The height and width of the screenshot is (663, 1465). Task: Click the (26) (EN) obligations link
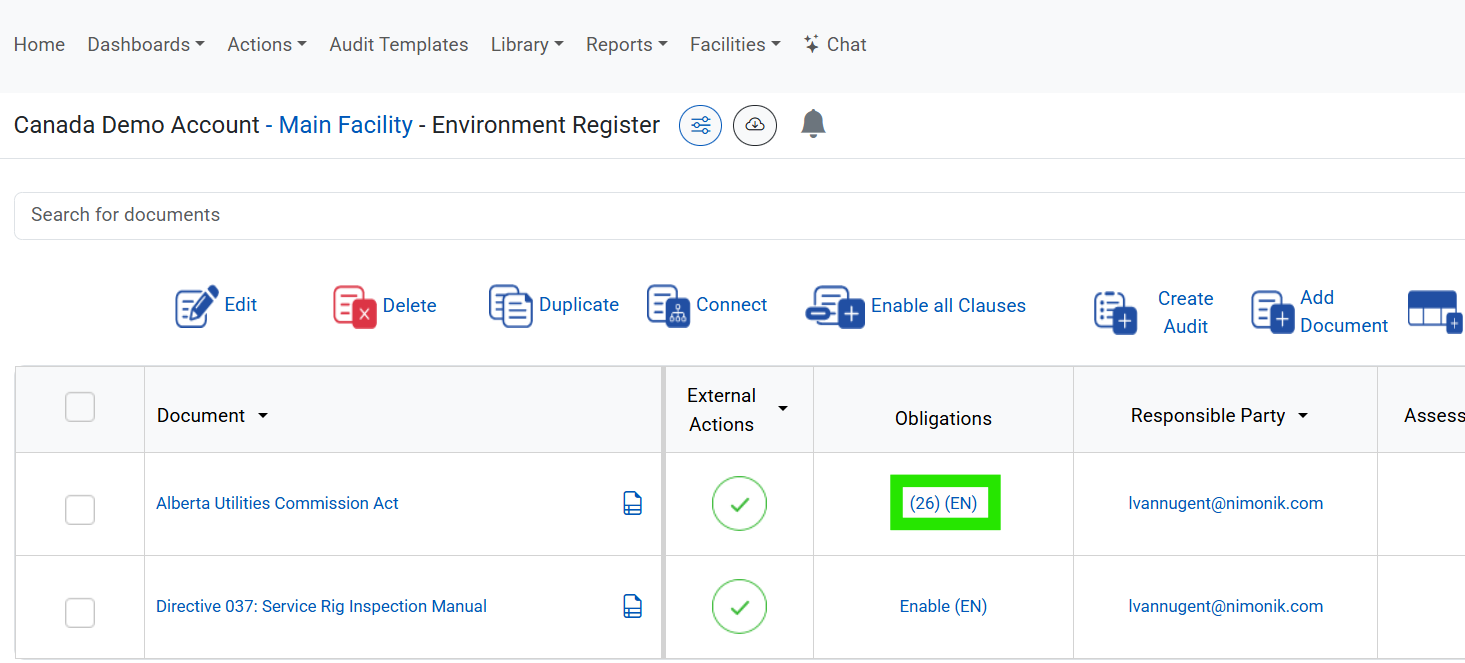[x=943, y=503]
